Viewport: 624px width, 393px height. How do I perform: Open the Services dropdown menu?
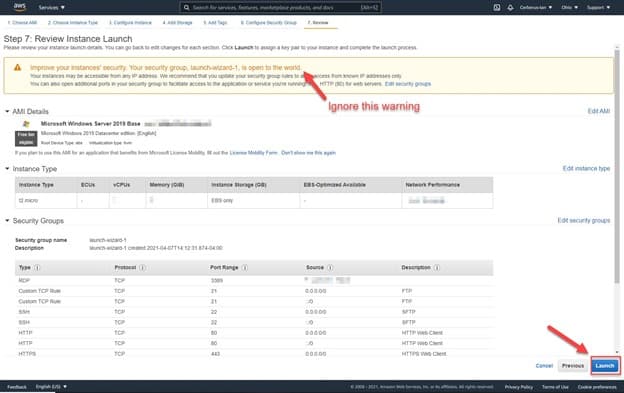[x=51, y=7]
